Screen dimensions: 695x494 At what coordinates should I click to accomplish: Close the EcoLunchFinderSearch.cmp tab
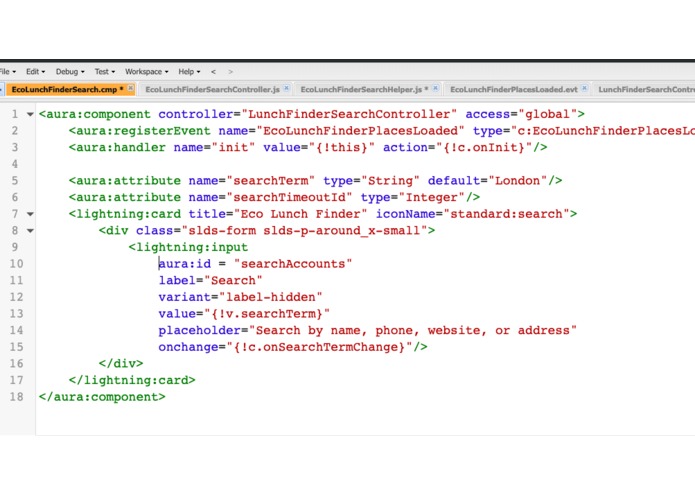tap(131, 88)
